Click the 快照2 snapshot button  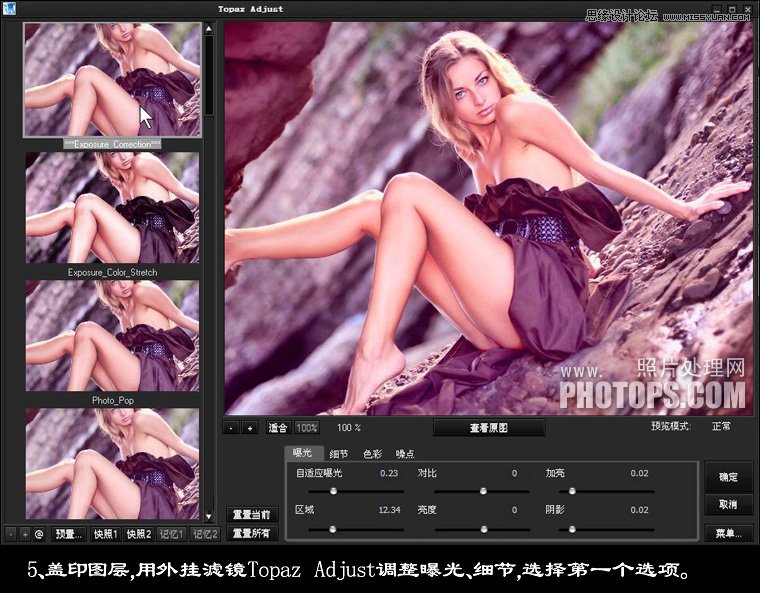139,534
